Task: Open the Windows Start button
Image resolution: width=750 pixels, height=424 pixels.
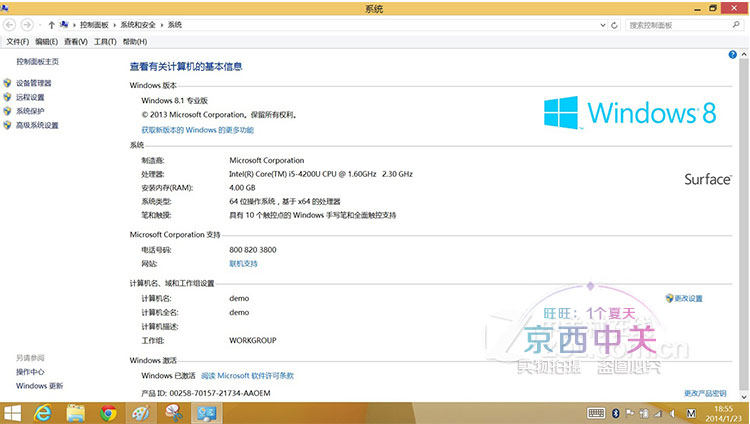Action: coord(12,413)
